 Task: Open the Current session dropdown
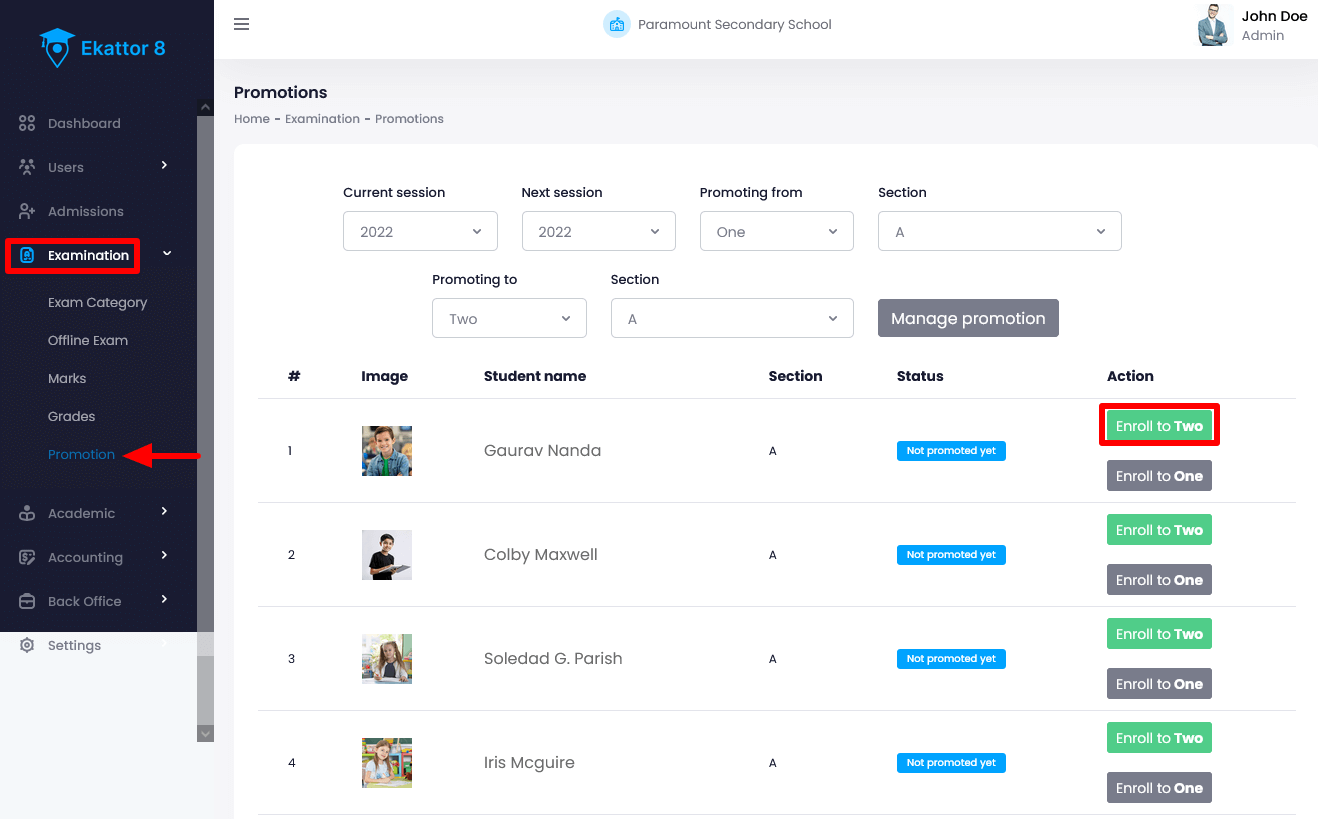[x=420, y=232]
